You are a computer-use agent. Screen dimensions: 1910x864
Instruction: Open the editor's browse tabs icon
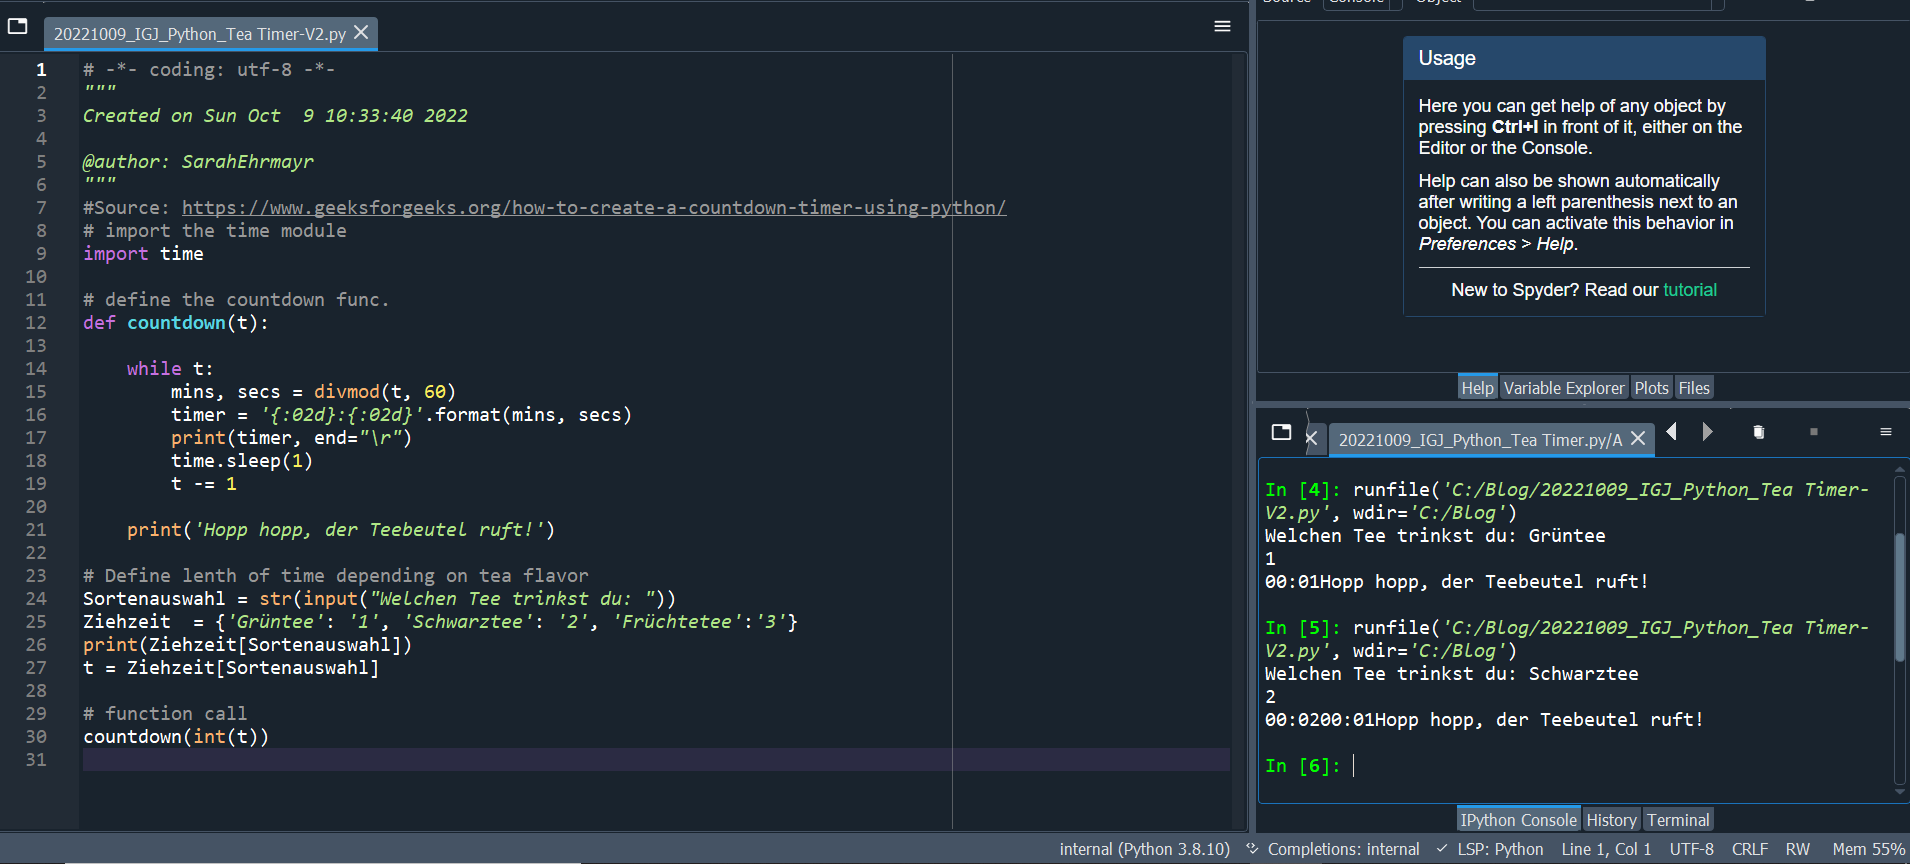[18, 27]
